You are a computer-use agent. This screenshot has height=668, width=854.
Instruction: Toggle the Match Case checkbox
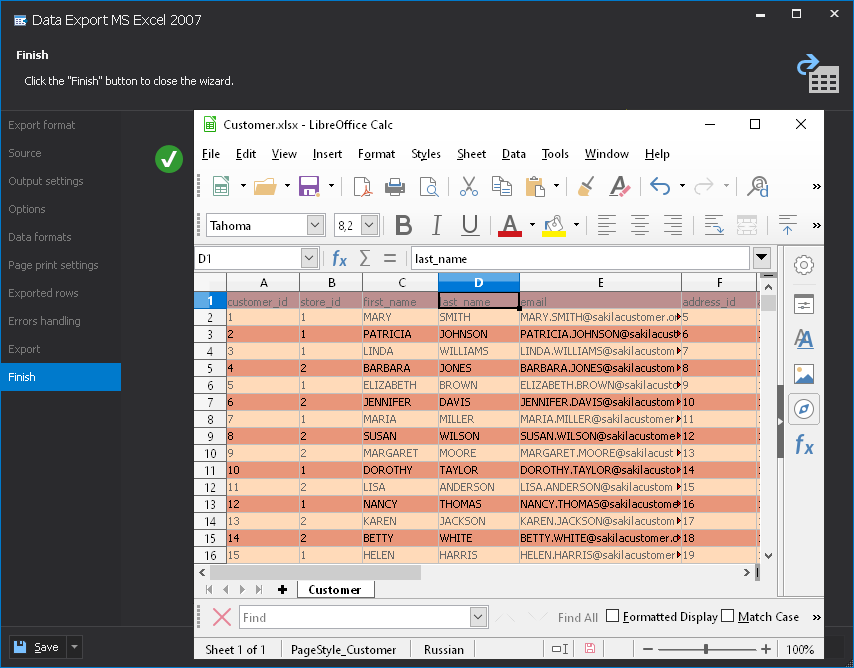[x=728, y=616]
